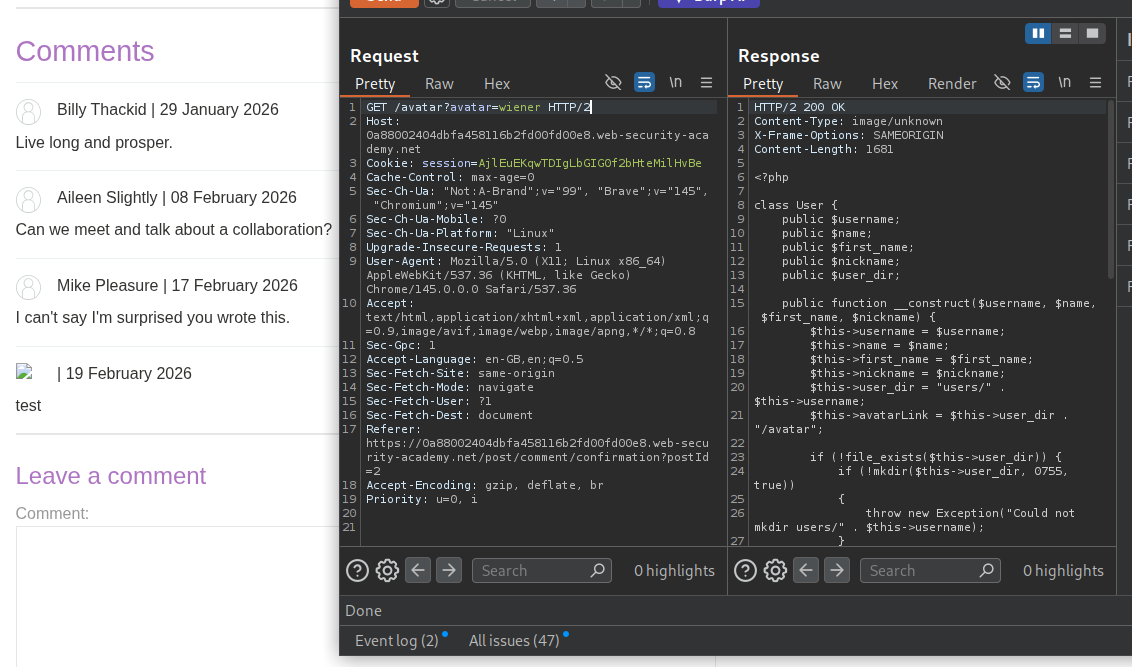Open help for the Request editor
This screenshot has width=1132, height=667.
(x=357, y=570)
